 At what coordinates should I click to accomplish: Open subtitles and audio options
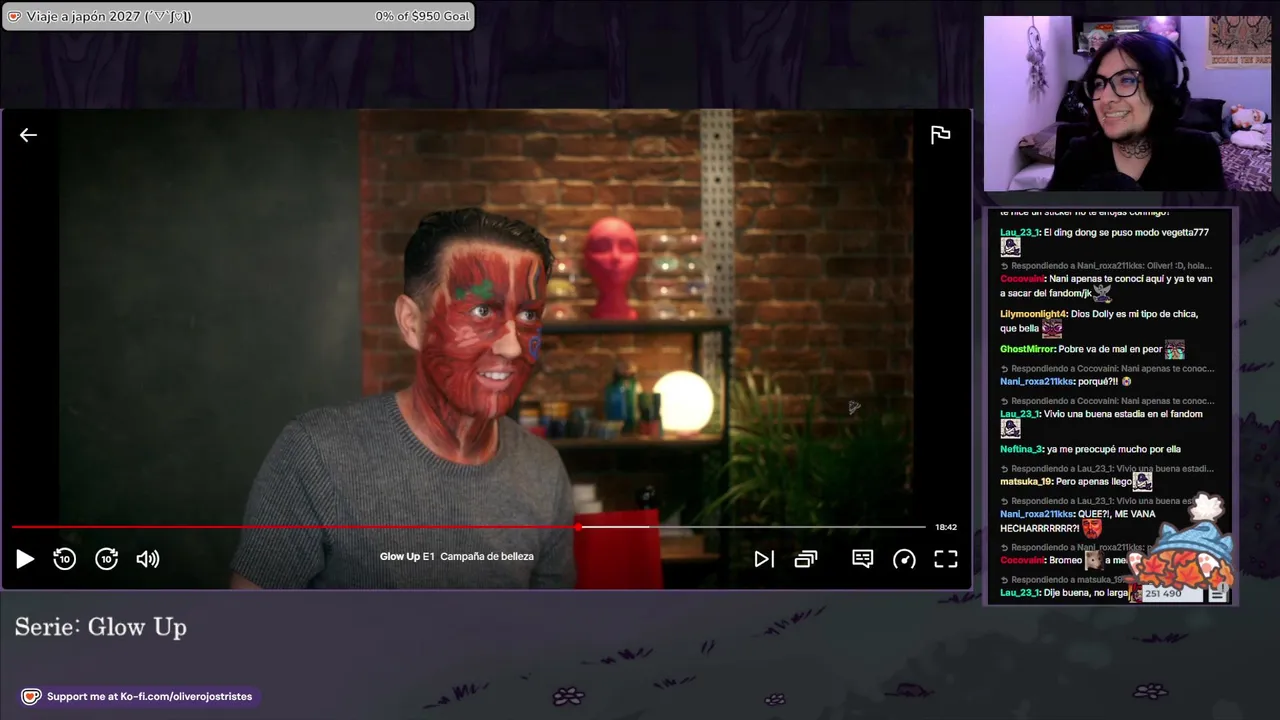point(862,559)
